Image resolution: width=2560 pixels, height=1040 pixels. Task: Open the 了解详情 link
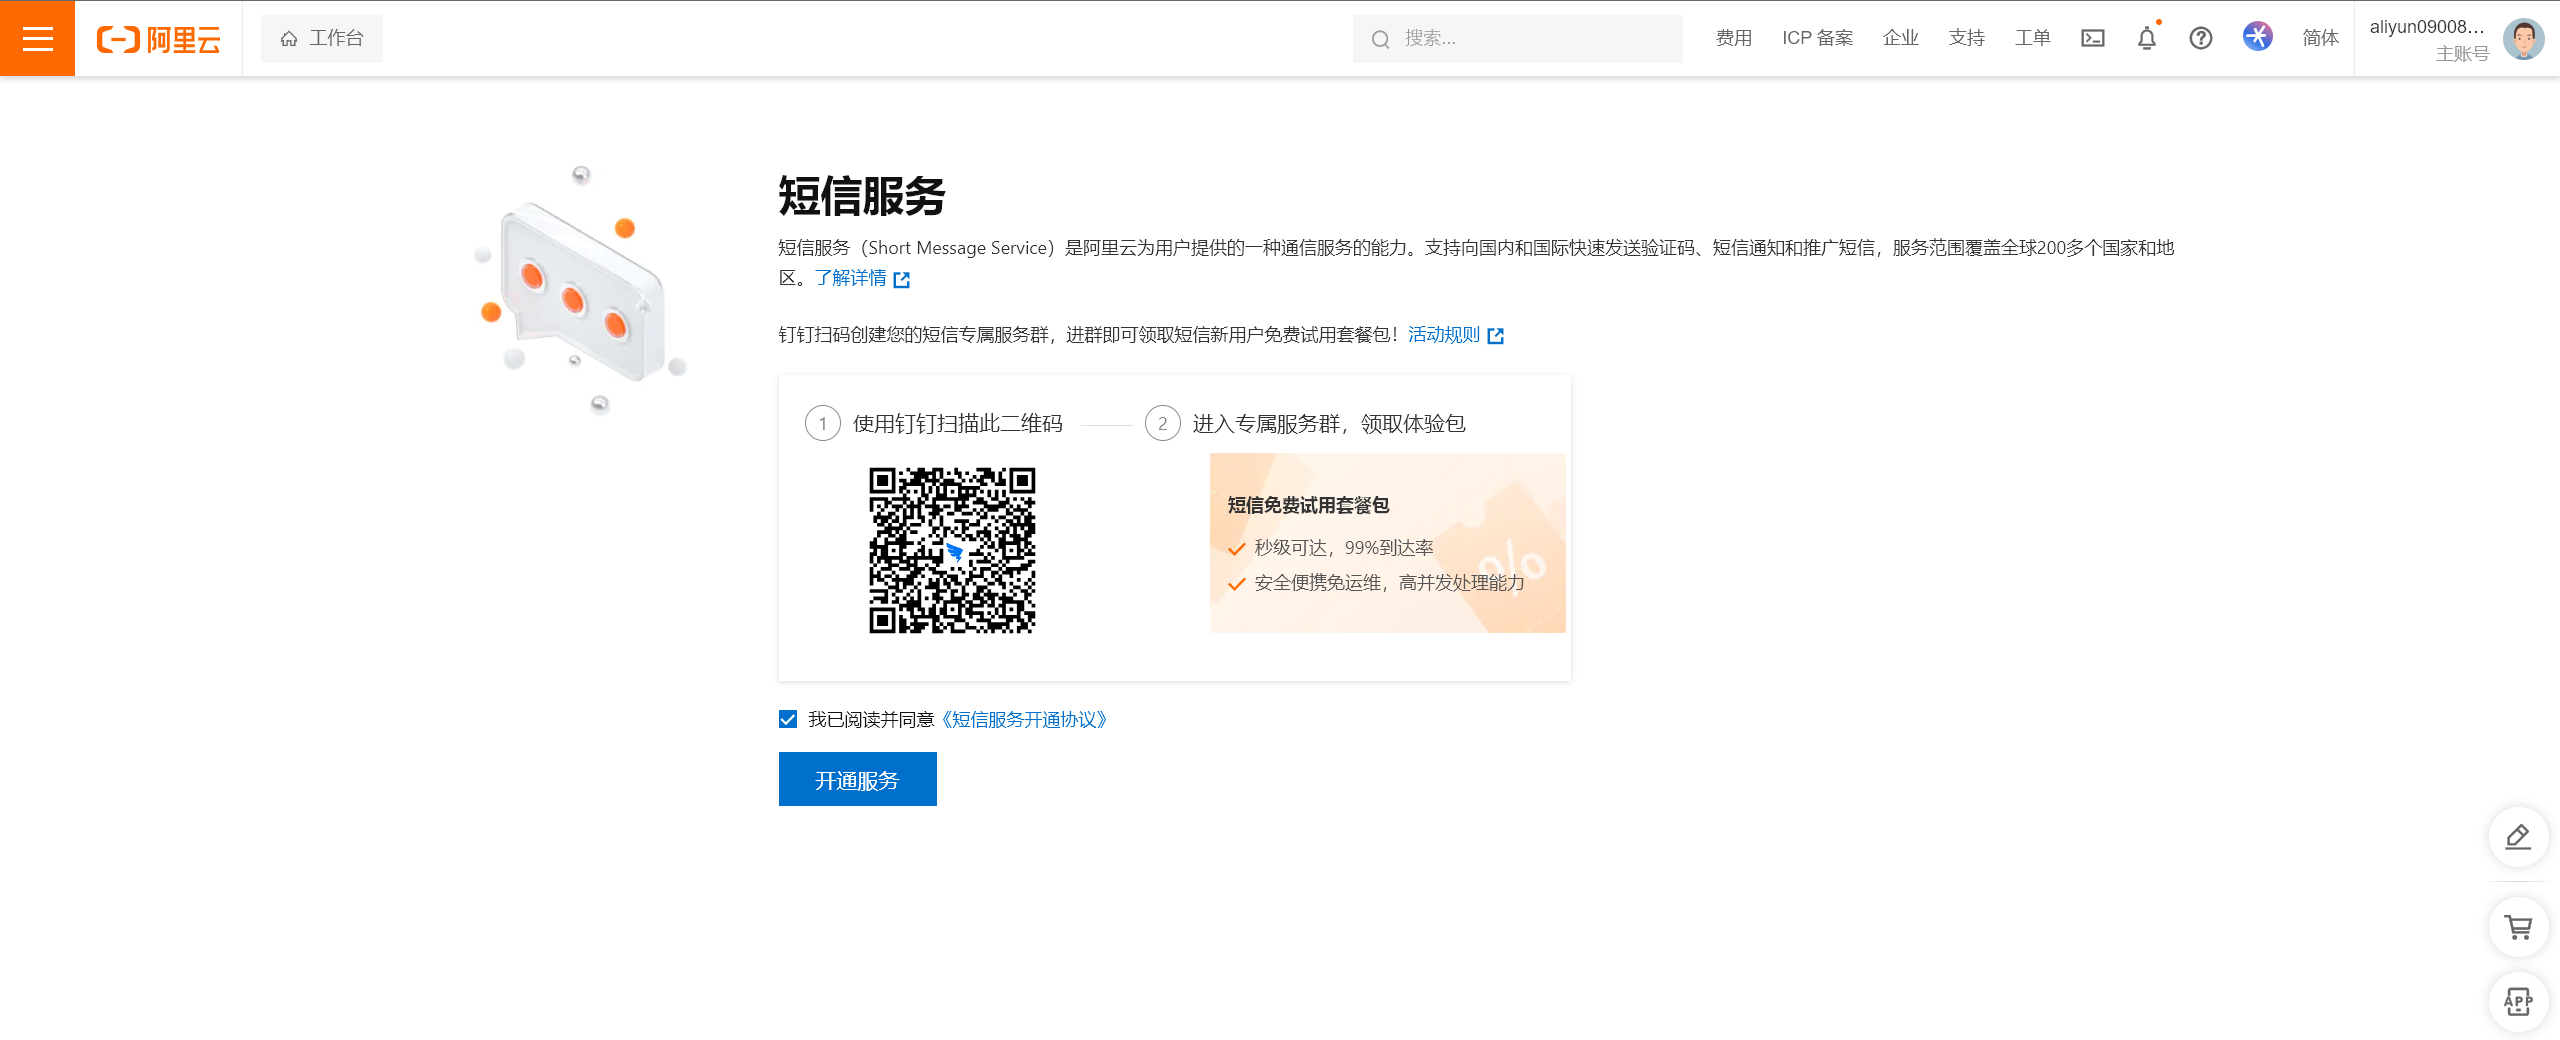[x=862, y=278]
